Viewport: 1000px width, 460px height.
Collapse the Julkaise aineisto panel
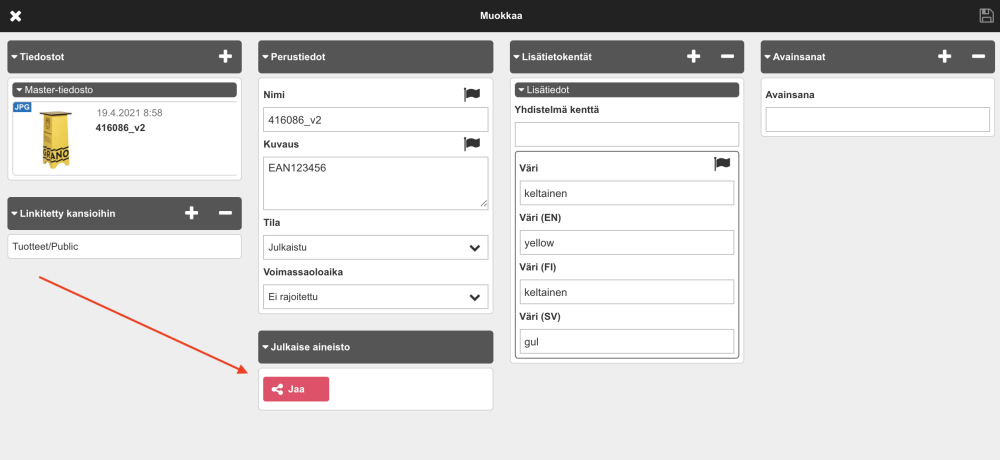265,347
